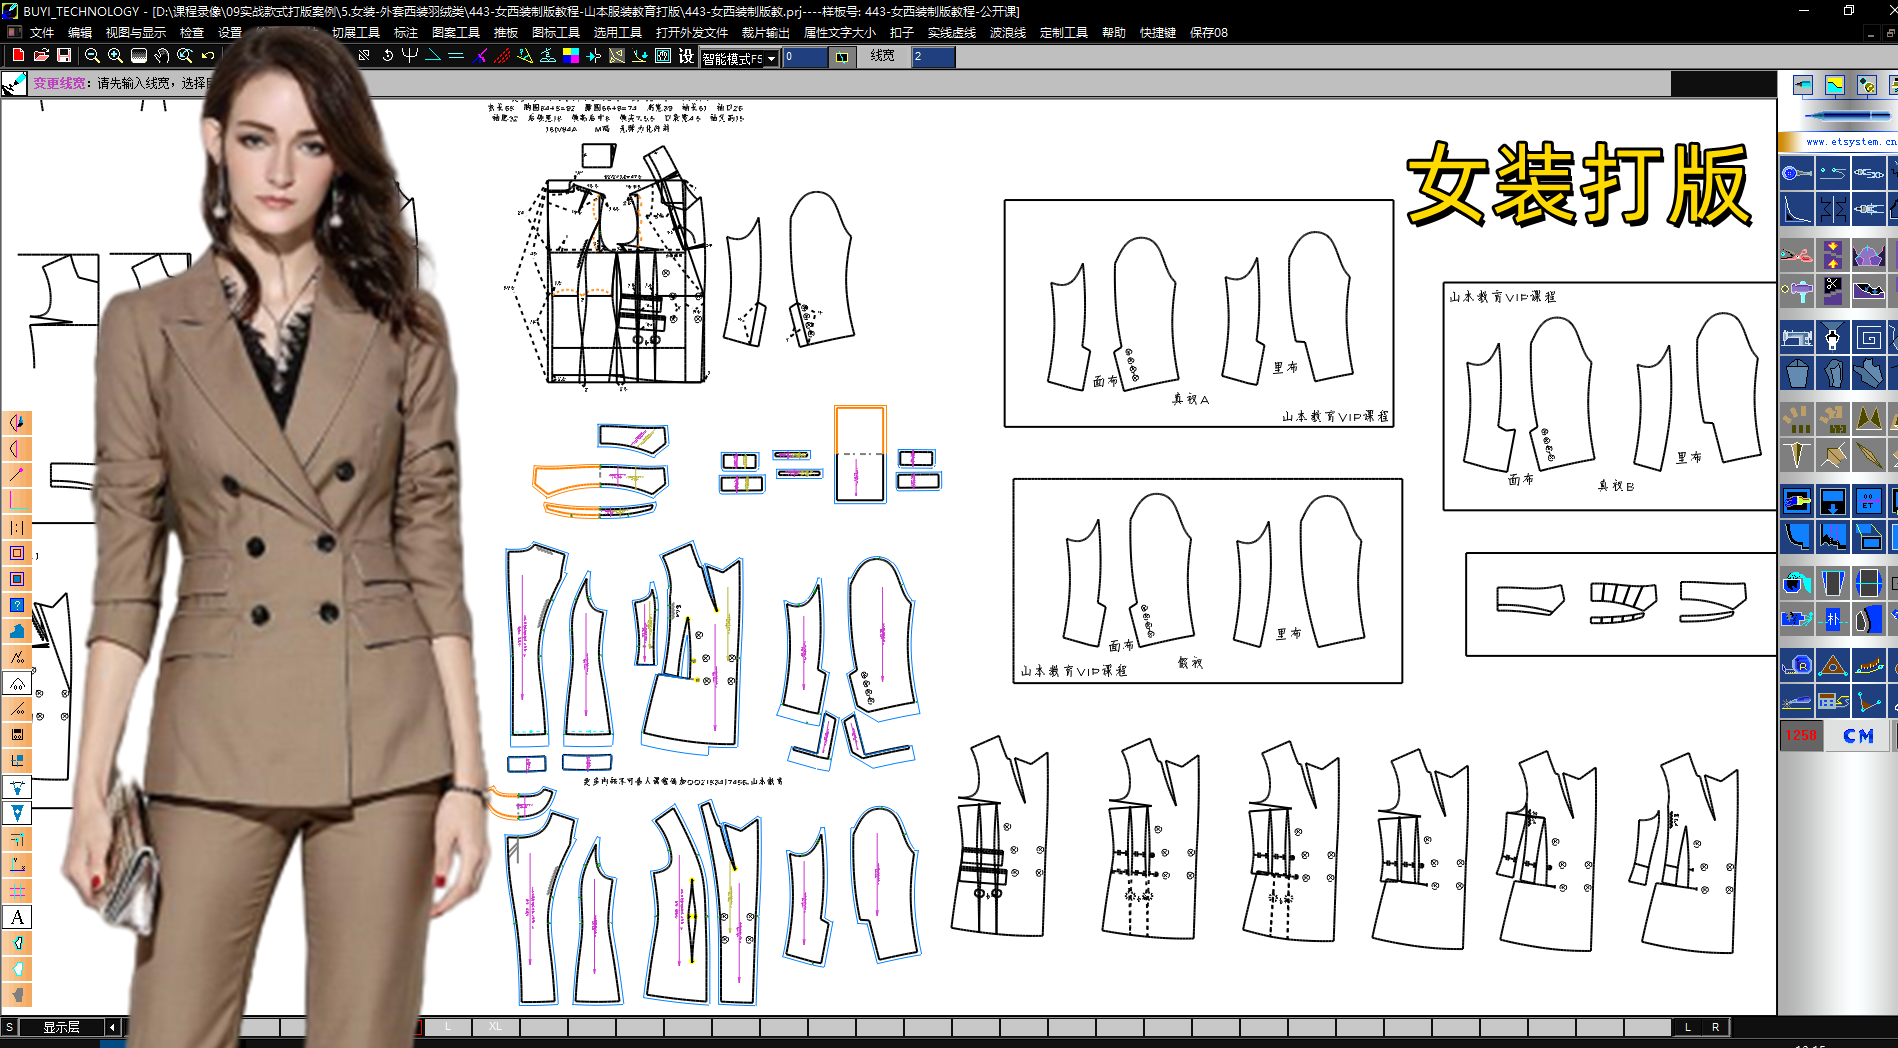Click the trident fork icon in top toolbar
This screenshot has width=1898, height=1048.
point(410,56)
